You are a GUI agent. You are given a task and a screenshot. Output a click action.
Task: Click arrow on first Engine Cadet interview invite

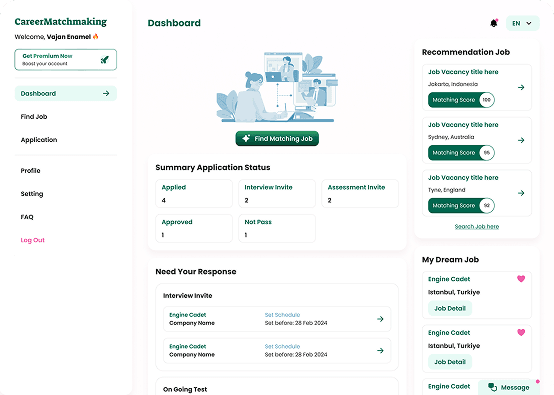point(380,319)
